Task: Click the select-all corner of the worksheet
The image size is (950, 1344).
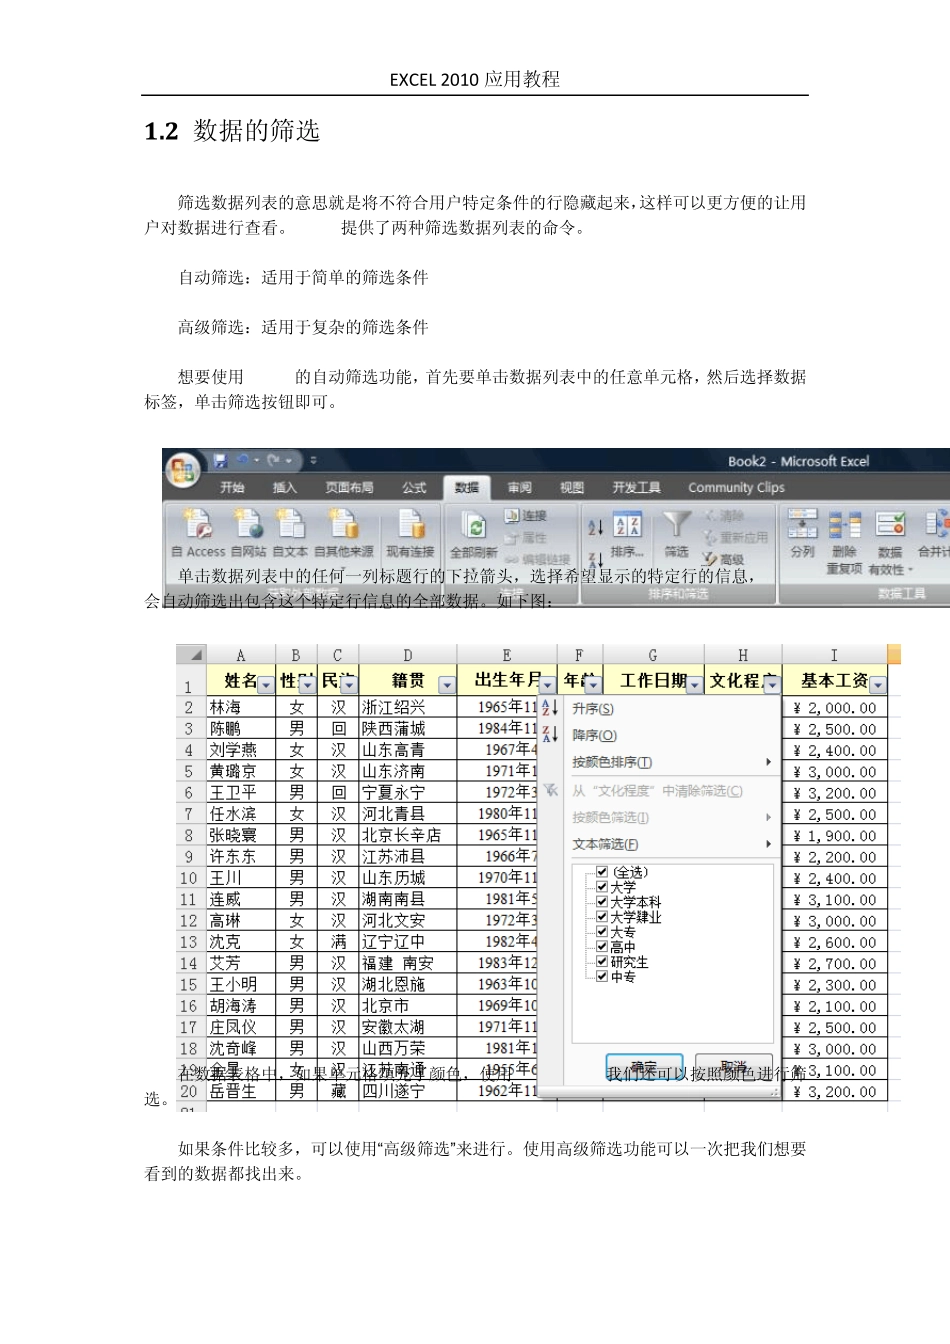Action: [191, 655]
